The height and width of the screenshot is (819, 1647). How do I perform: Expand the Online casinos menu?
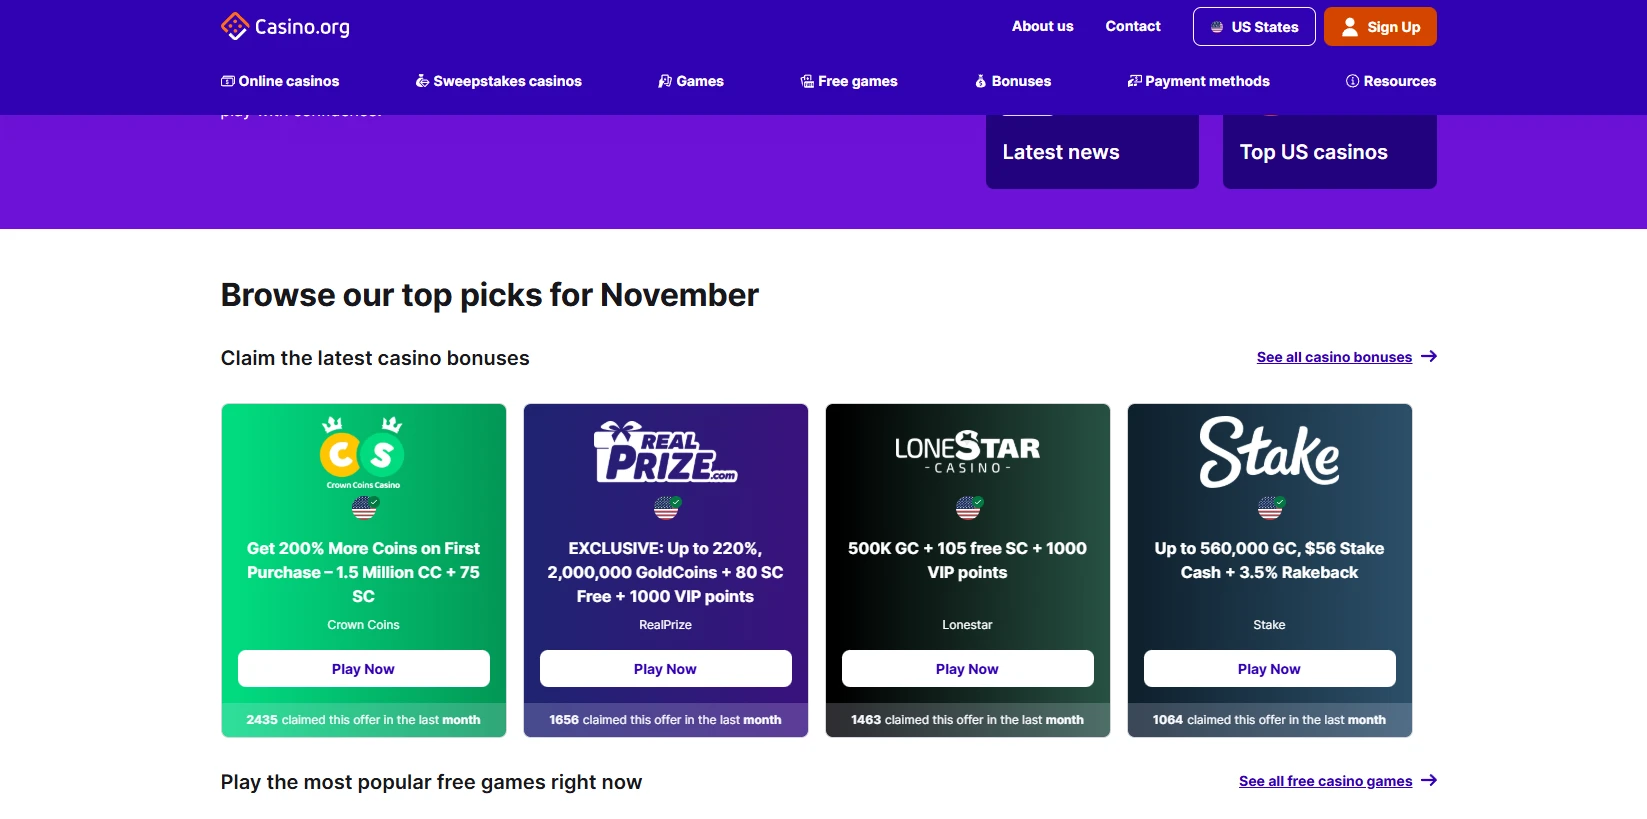[x=280, y=81]
